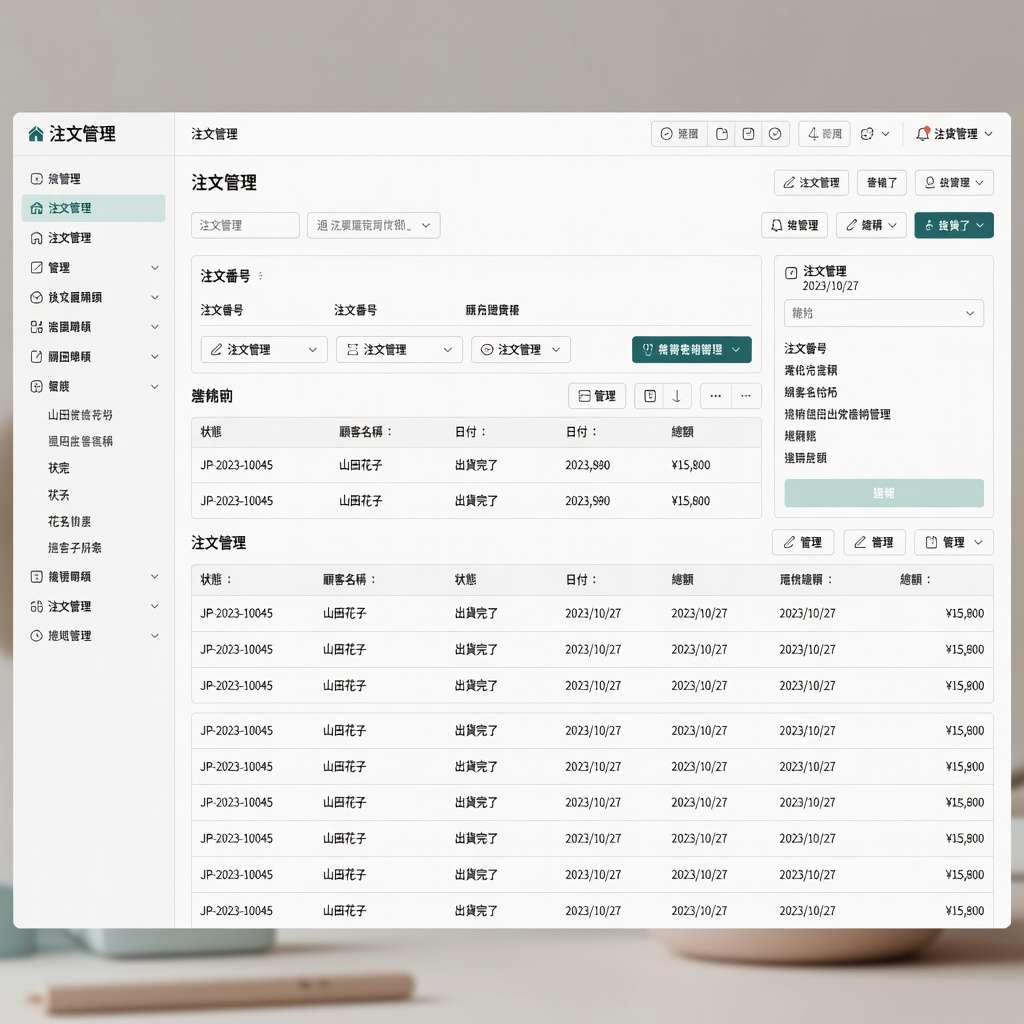Screen dimensions: 1024x1024
Task: Click the pencil-square icon beside sidebar 管理
Action: (37, 268)
